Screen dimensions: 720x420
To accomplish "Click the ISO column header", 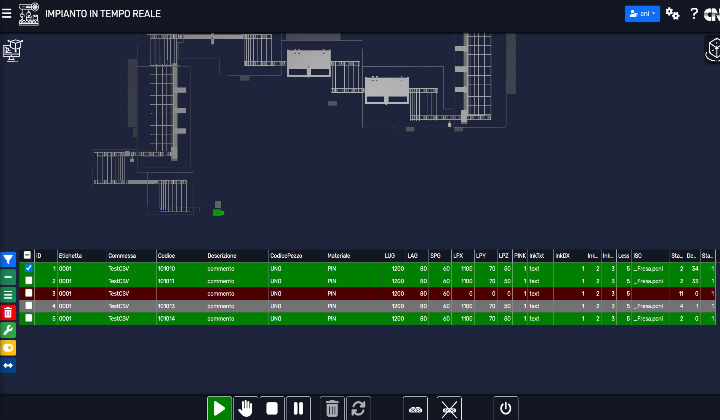I will pos(651,256).
